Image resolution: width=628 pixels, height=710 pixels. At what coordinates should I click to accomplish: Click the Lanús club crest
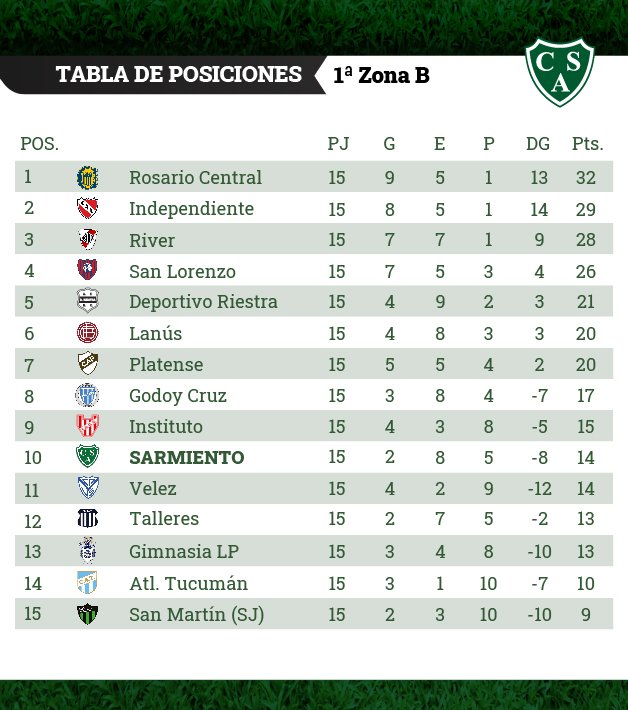[x=87, y=333]
